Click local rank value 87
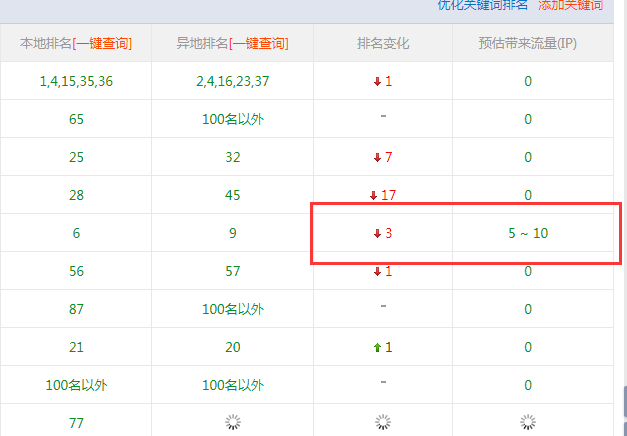This screenshot has height=436, width=627. (x=76, y=309)
